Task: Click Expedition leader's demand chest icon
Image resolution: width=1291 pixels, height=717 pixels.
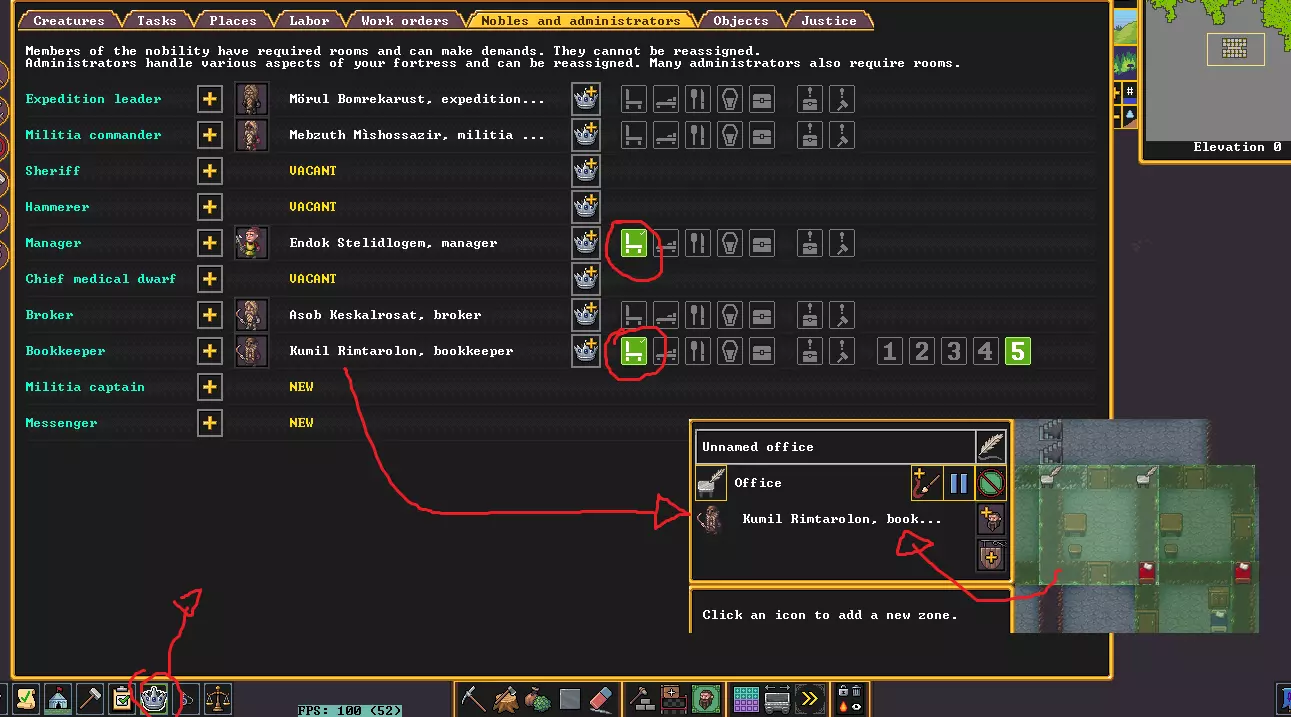Action: (810, 99)
